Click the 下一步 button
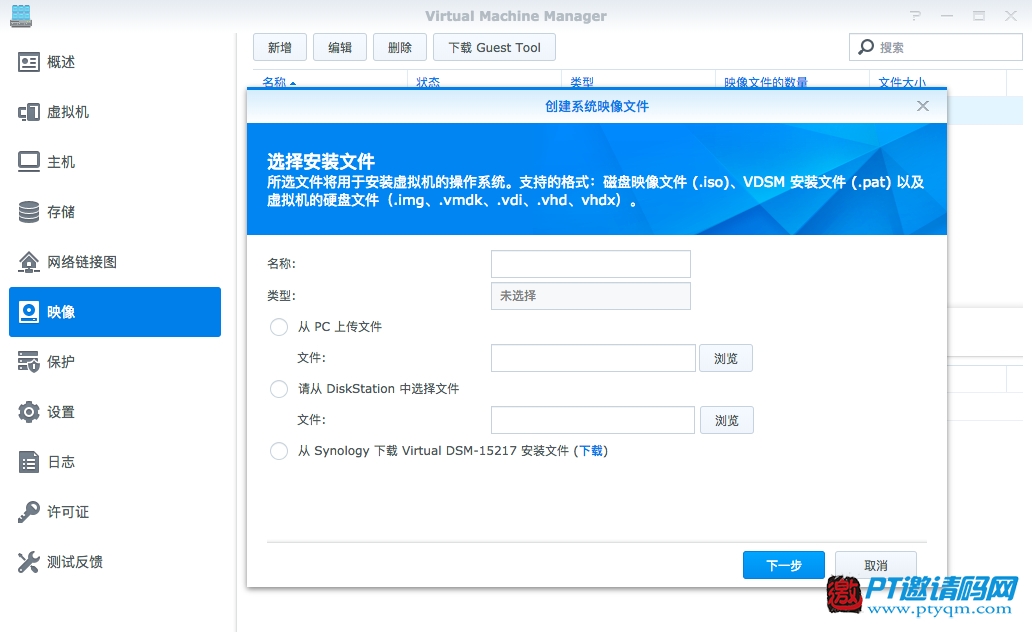The image size is (1032, 632). [x=783, y=565]
